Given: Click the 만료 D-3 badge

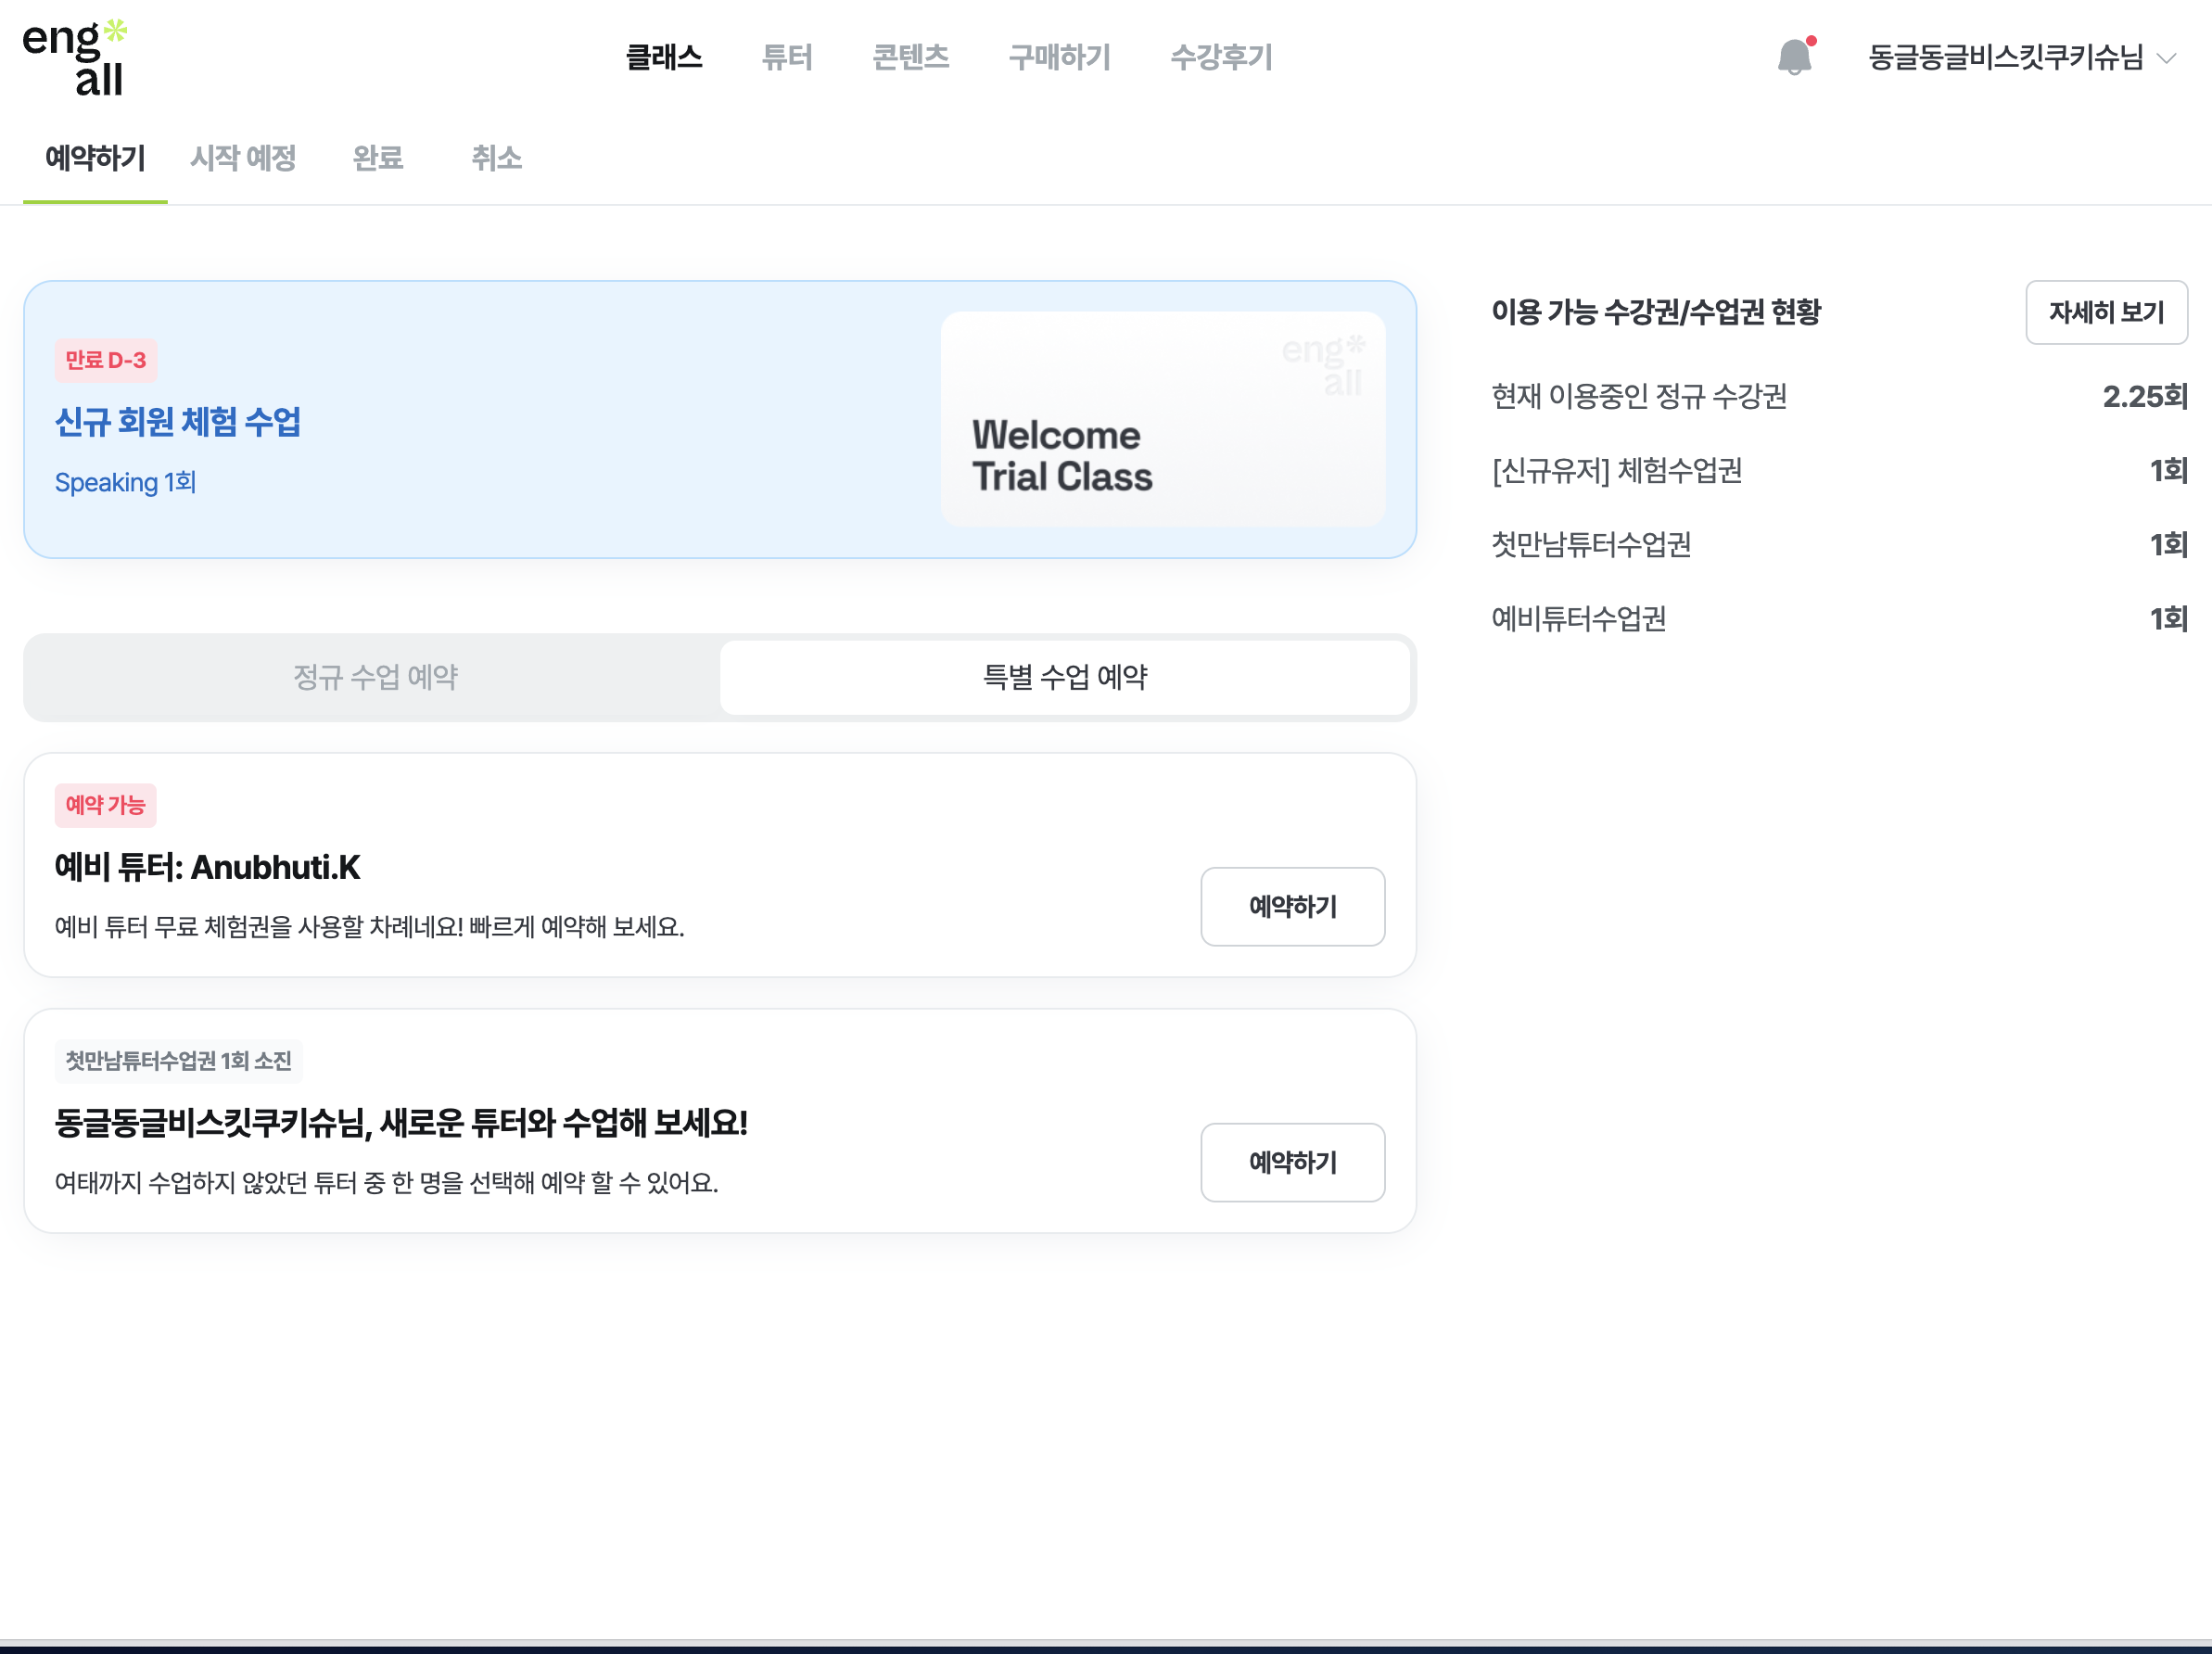Looking at the screenshot, I should [x=105, y=360].
